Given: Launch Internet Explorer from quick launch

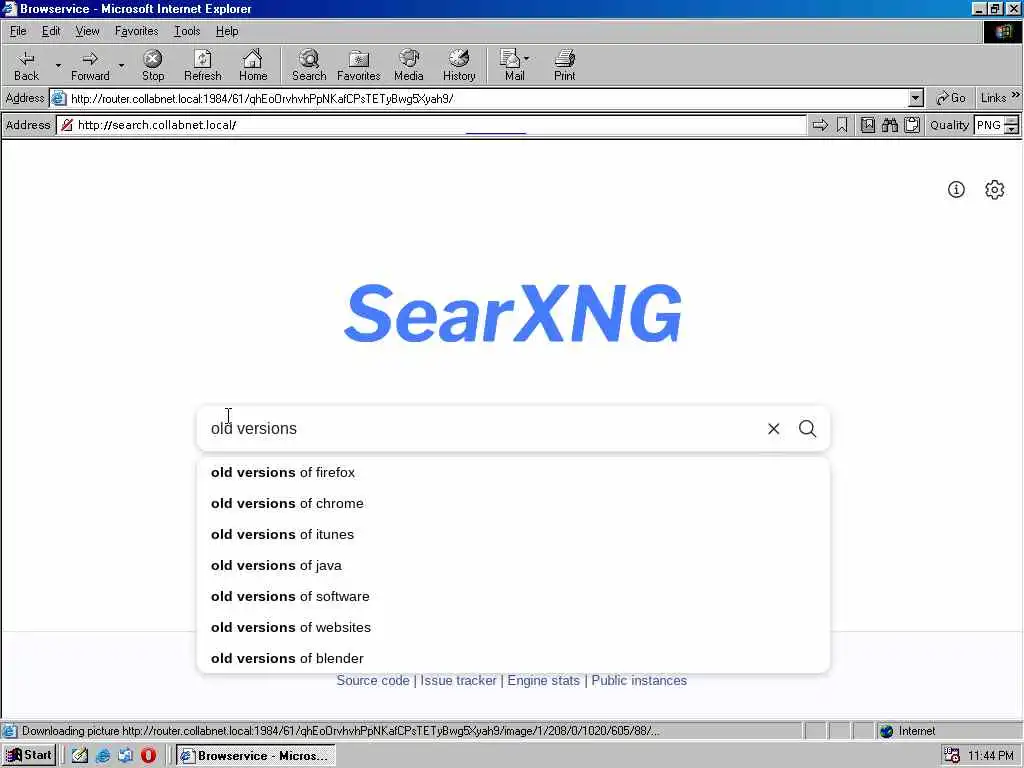Looking at the screenshot, I should [x=103, y=755].
